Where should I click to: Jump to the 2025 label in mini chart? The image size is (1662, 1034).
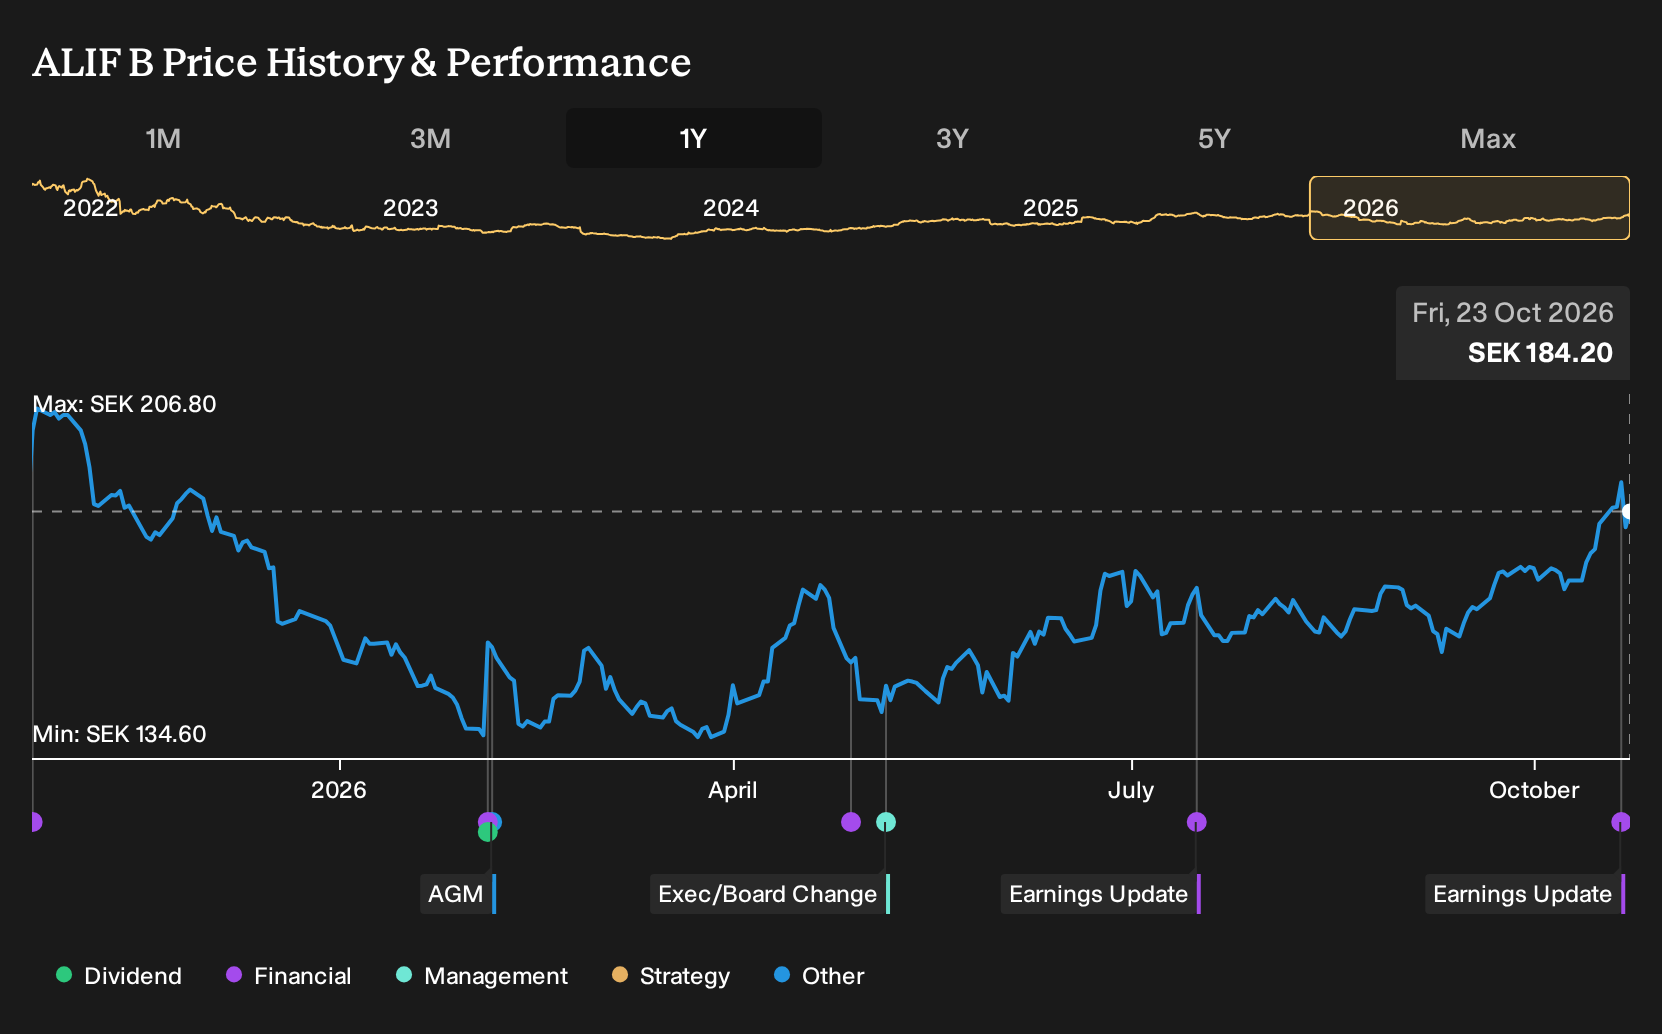coord(1050,208)
